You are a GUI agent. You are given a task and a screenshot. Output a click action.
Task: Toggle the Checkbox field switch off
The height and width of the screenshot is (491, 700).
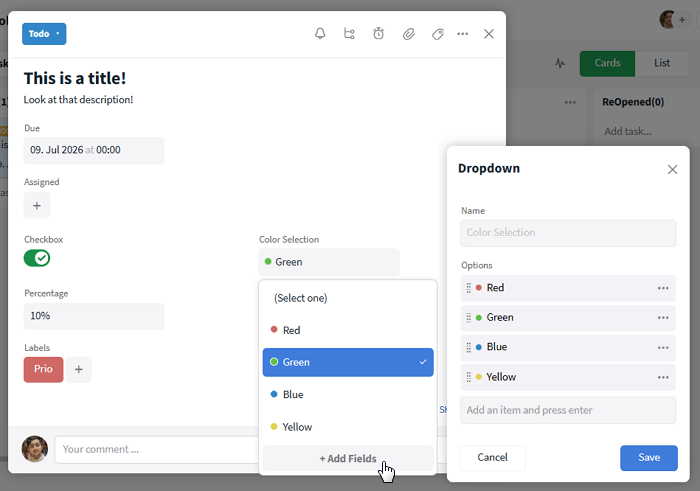click(37, 258)
